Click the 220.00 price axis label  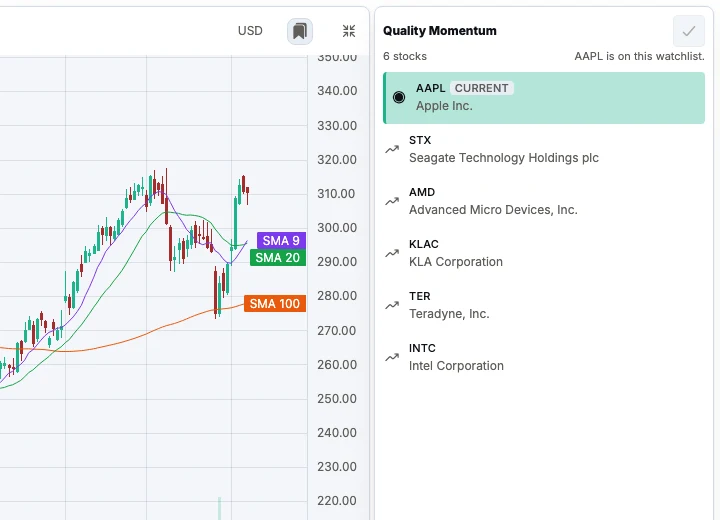[337, 501]
